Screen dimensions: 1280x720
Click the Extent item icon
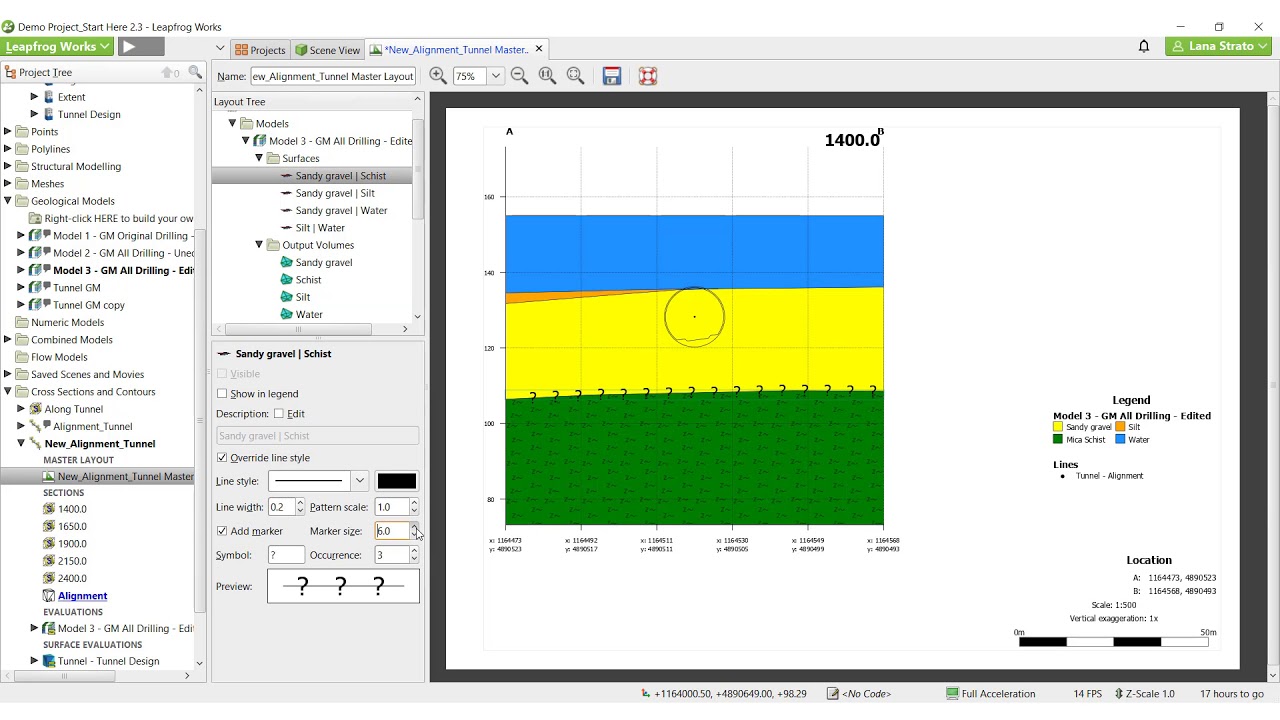[49, 97]
